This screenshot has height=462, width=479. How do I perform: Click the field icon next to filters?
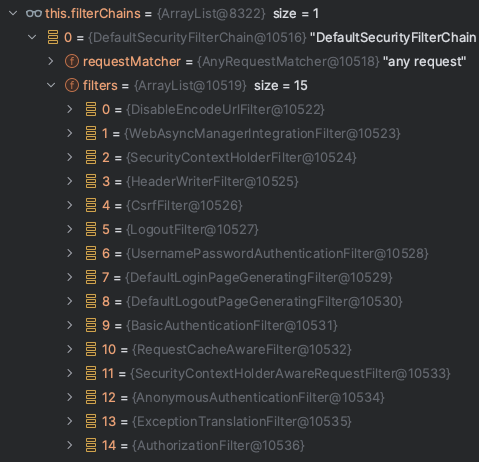[72, 85]
